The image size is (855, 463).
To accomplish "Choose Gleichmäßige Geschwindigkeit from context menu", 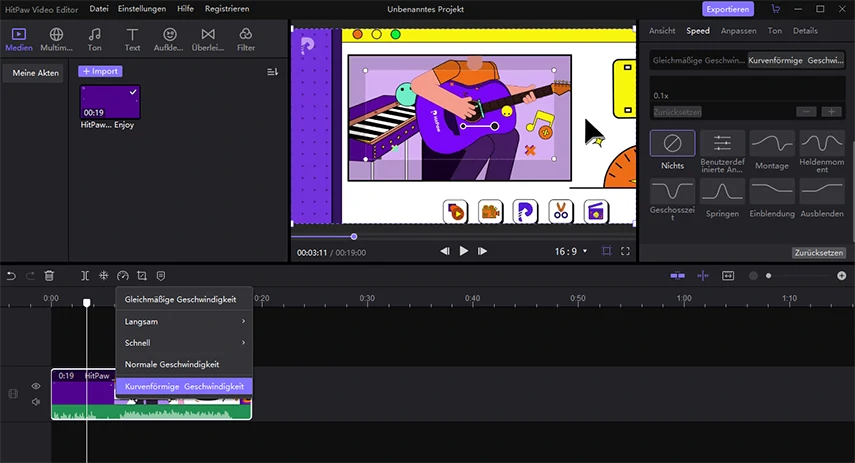I will coord(184,299).
